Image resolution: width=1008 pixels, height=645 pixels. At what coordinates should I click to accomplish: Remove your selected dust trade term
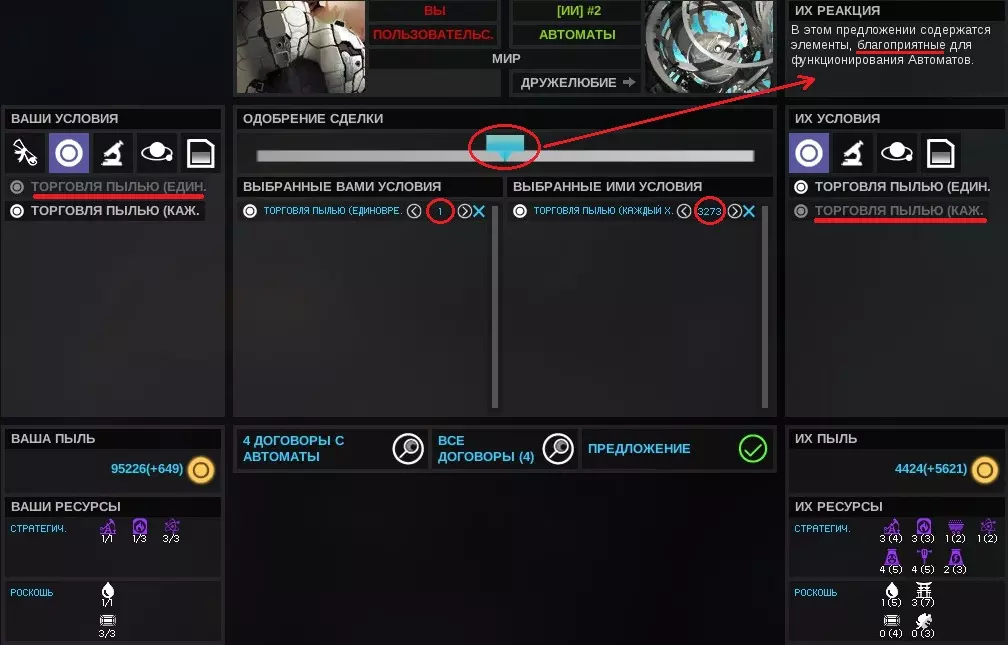click(x=479, y=211)
